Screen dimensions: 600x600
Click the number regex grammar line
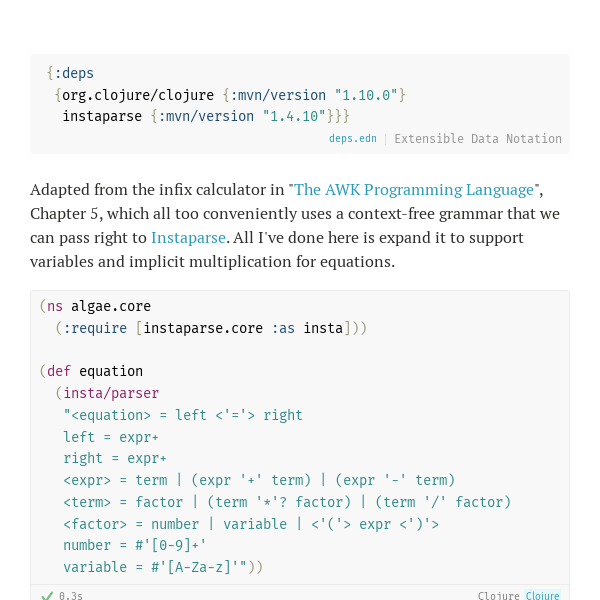[135, 545]
